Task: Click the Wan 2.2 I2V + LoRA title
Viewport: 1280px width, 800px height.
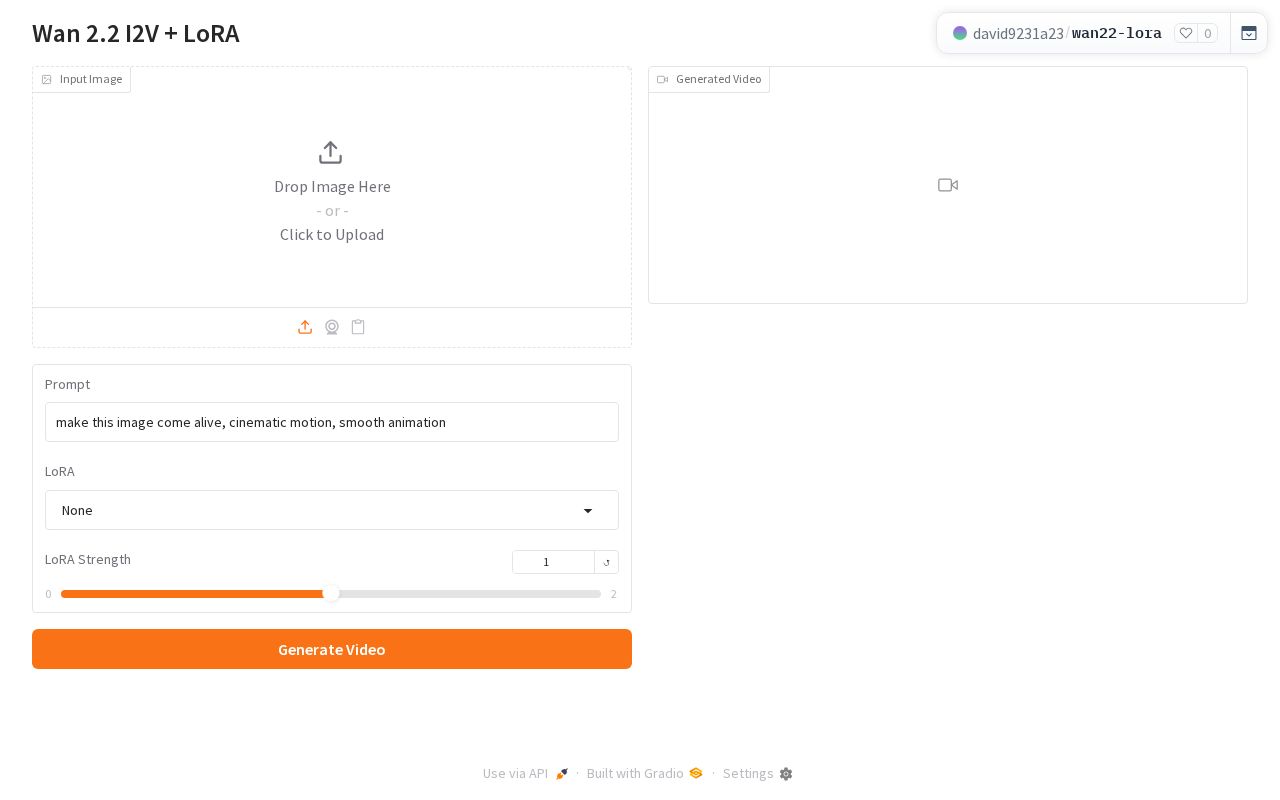Action: pos(136,33)
